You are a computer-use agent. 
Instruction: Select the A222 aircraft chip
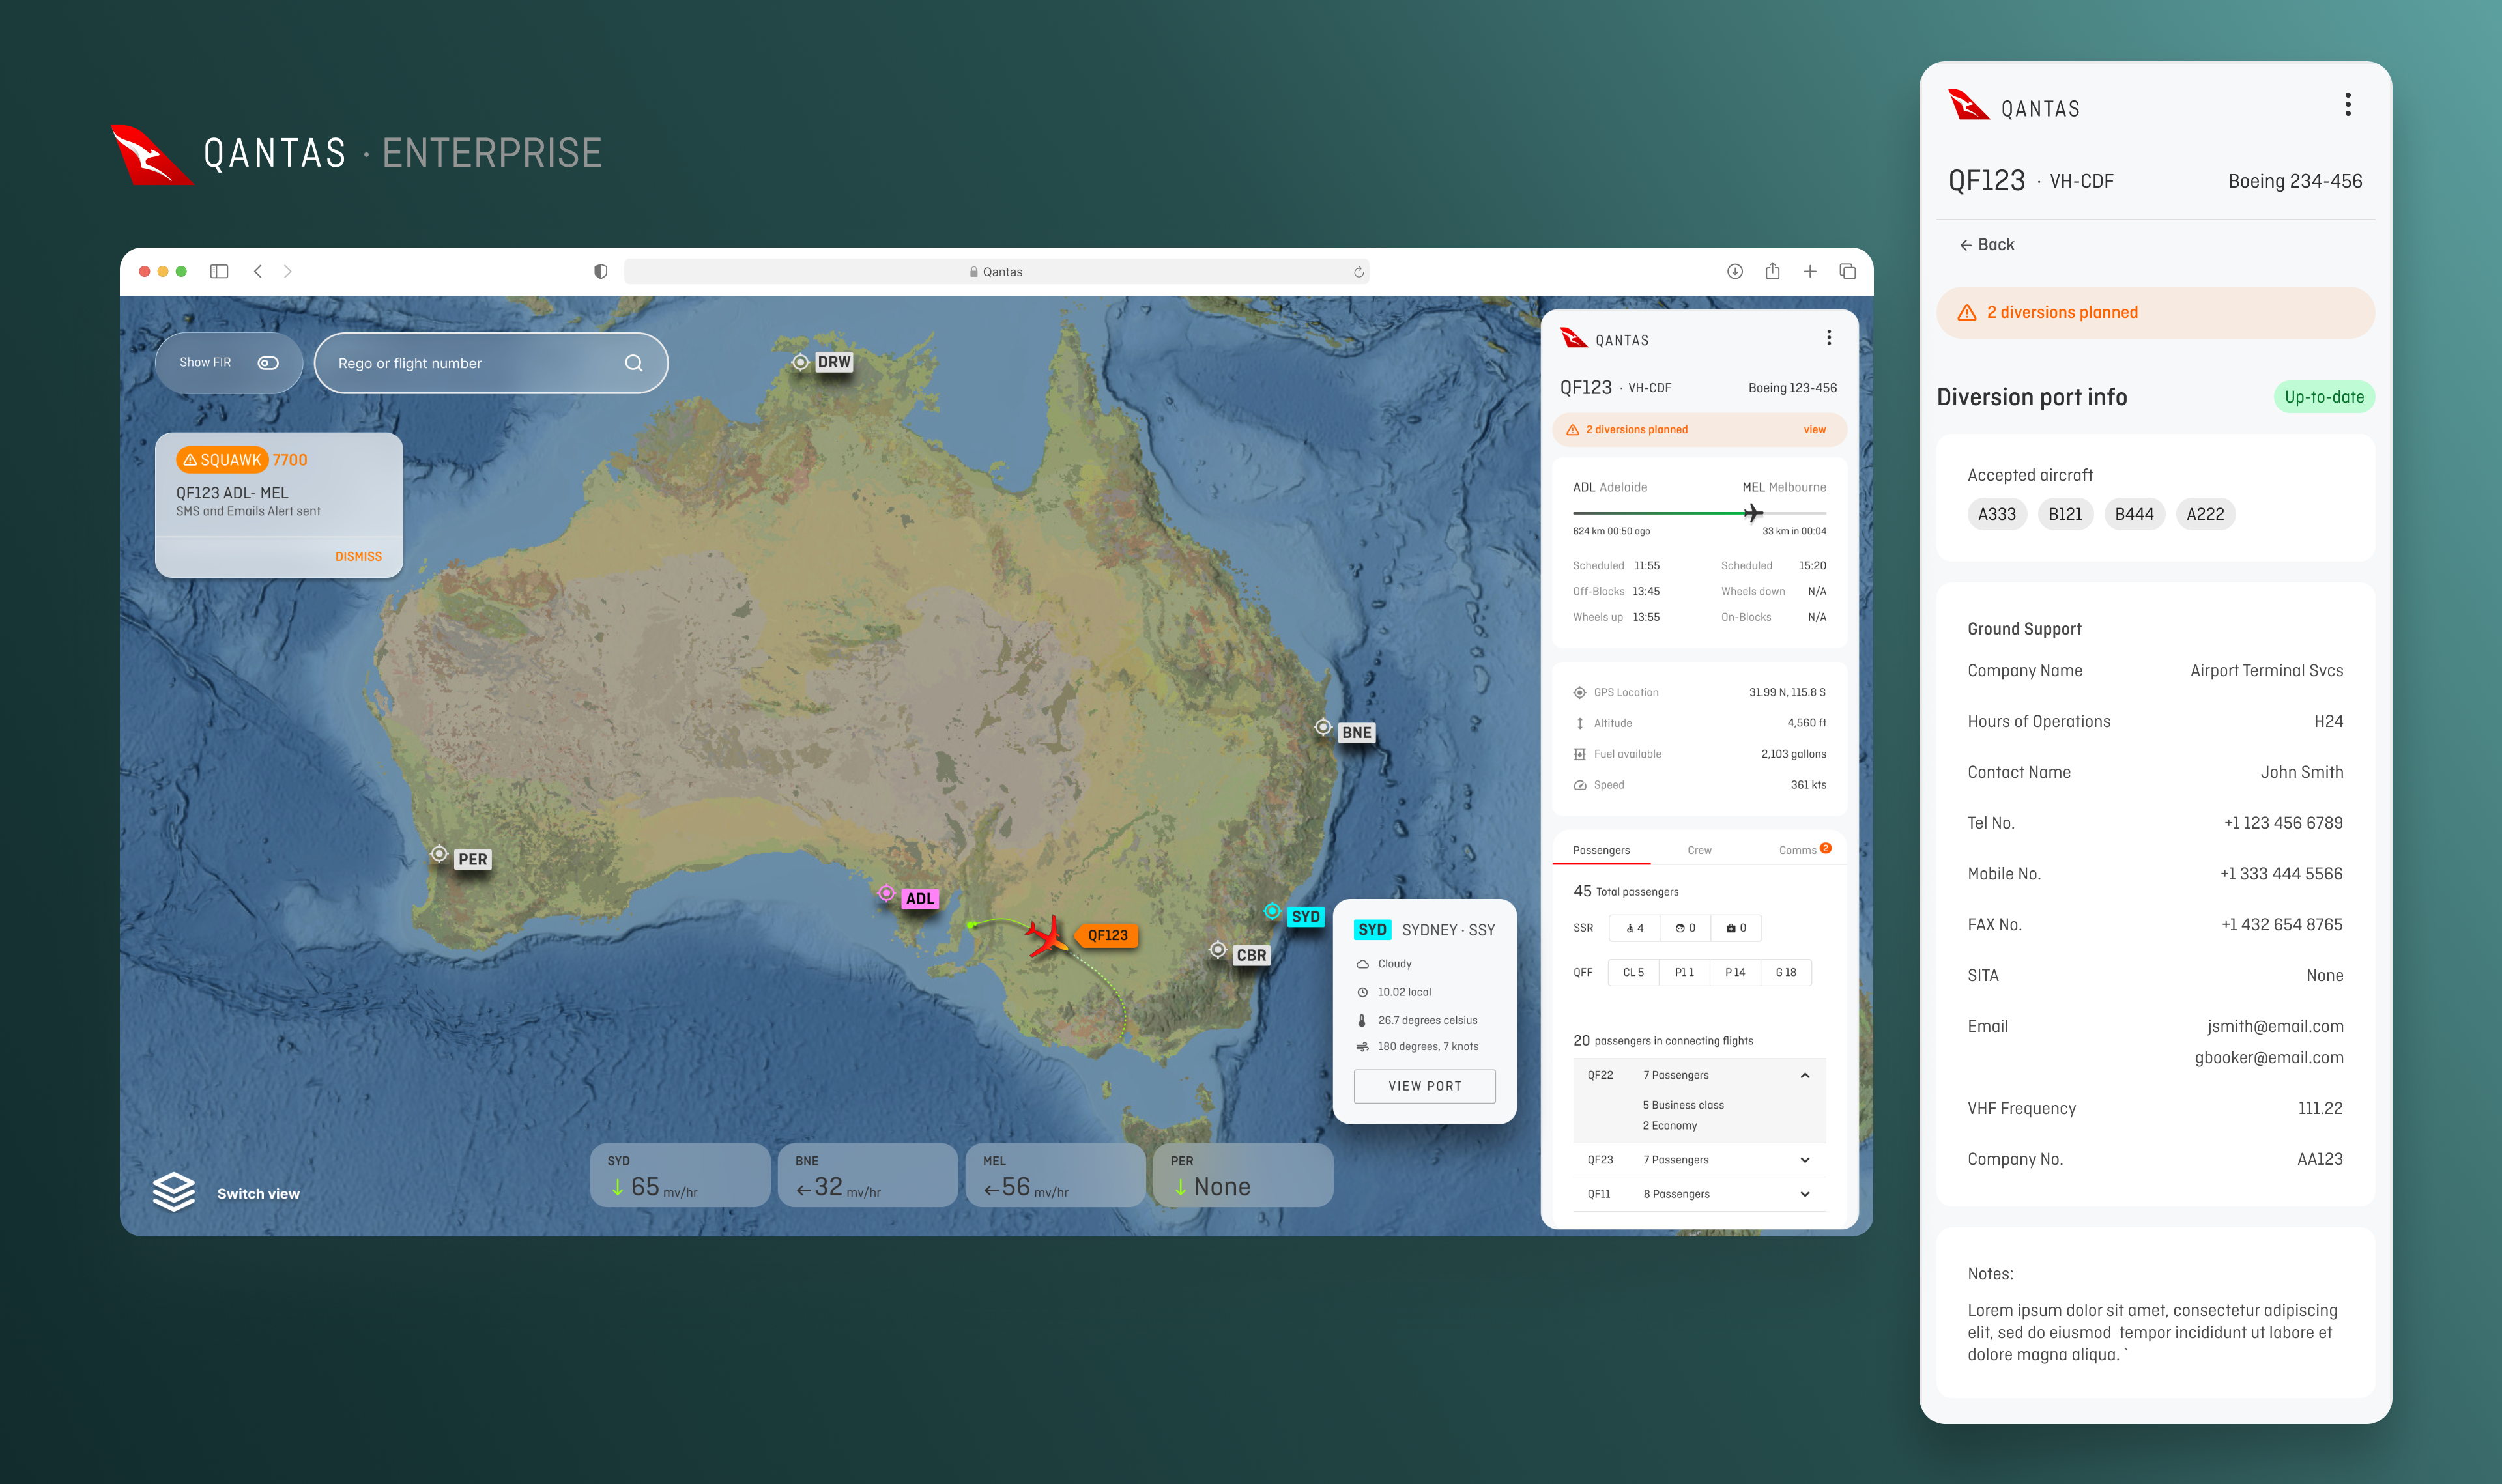pos(2205,514)
